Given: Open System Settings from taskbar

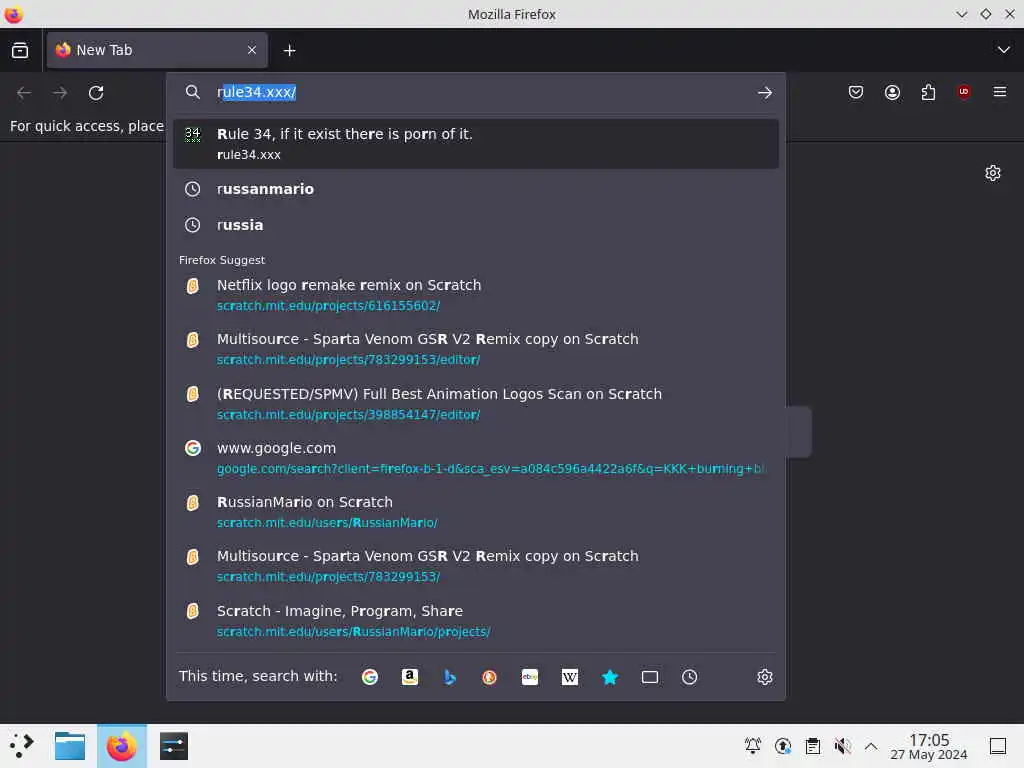Looking at the screenshot, I should [x=173, y=746].
